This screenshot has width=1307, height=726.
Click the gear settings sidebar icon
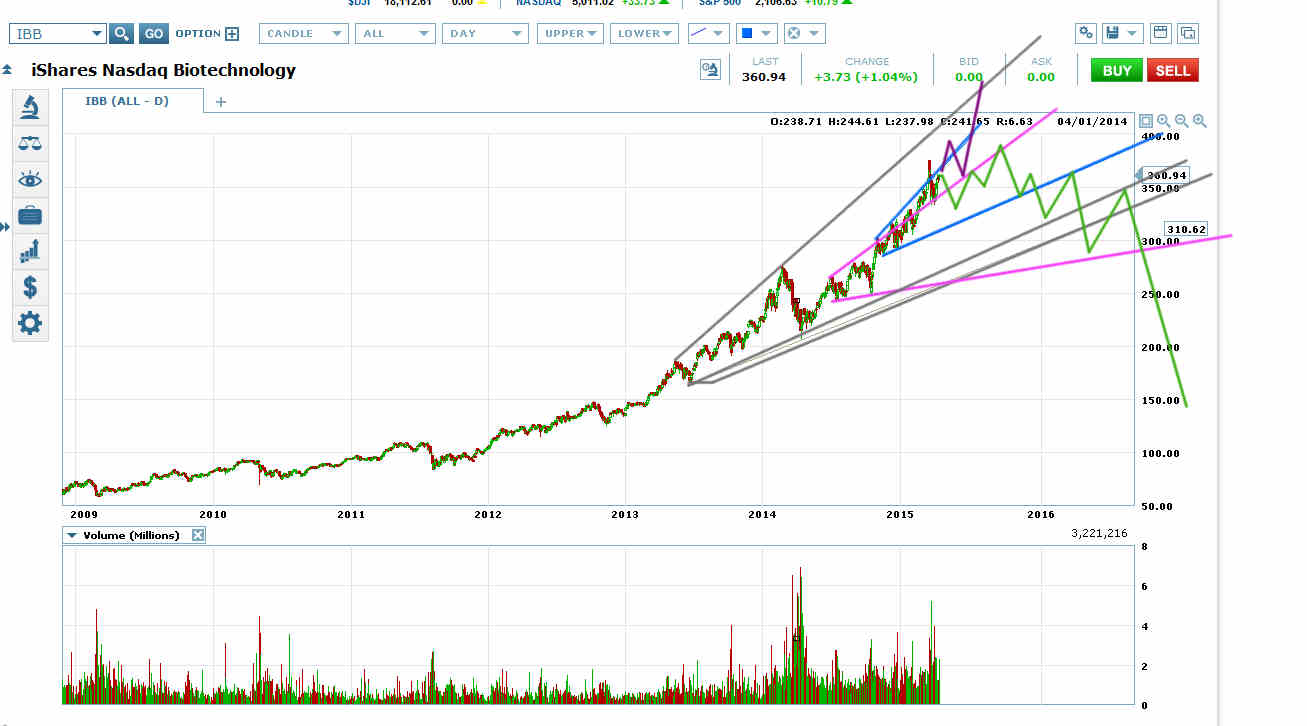pos(30,323)
